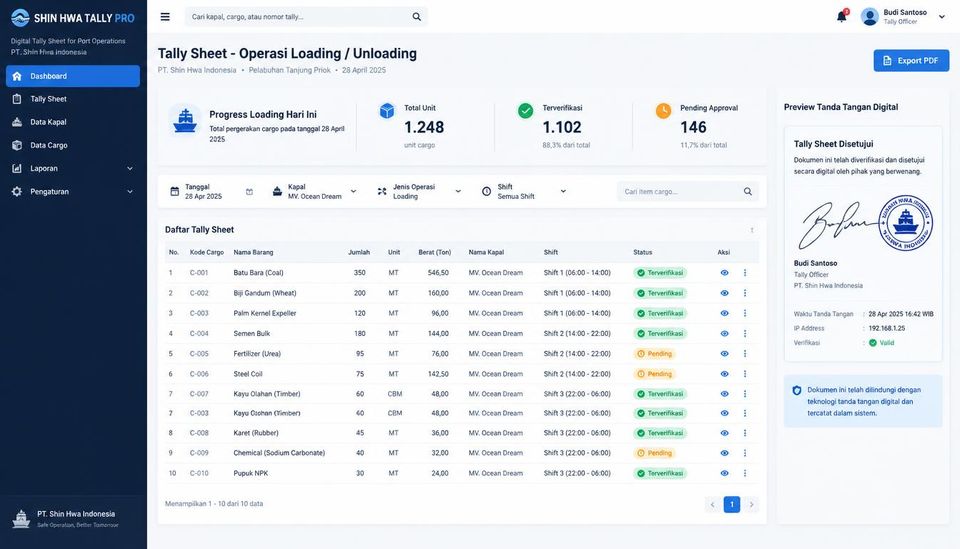Open more options for Pupuk NPK row
The image size is (960, 549).
(745, 473)
